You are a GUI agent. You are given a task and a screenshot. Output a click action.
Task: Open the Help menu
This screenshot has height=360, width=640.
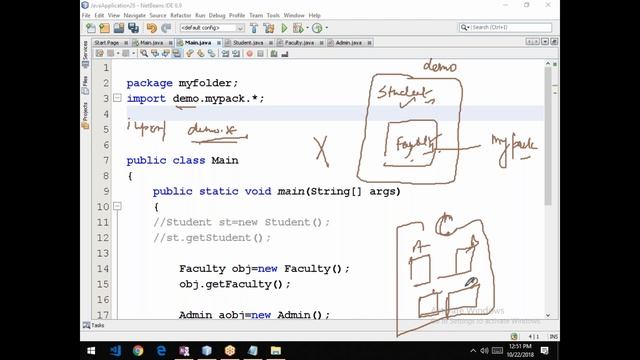pyautogui.click(x=314, y=15)
